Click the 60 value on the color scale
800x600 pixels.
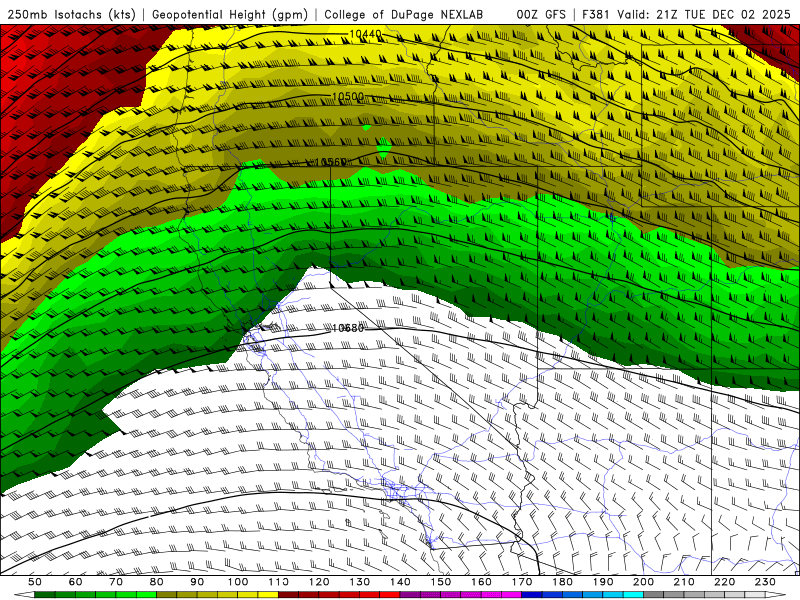tap(75, 582)
